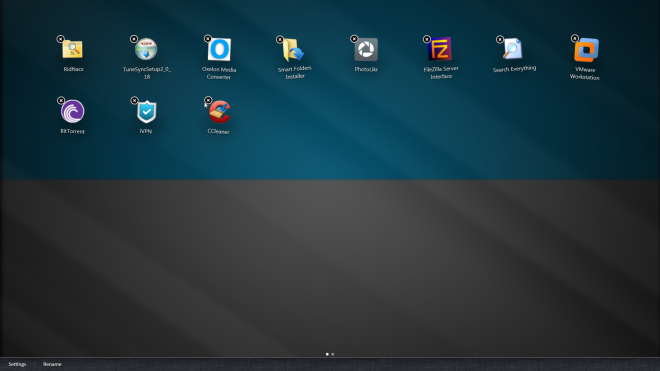Click the Oxelon Media Converter label
This screenshot has height=371, width=660.
pyautogui.click(x=219, y=73)
